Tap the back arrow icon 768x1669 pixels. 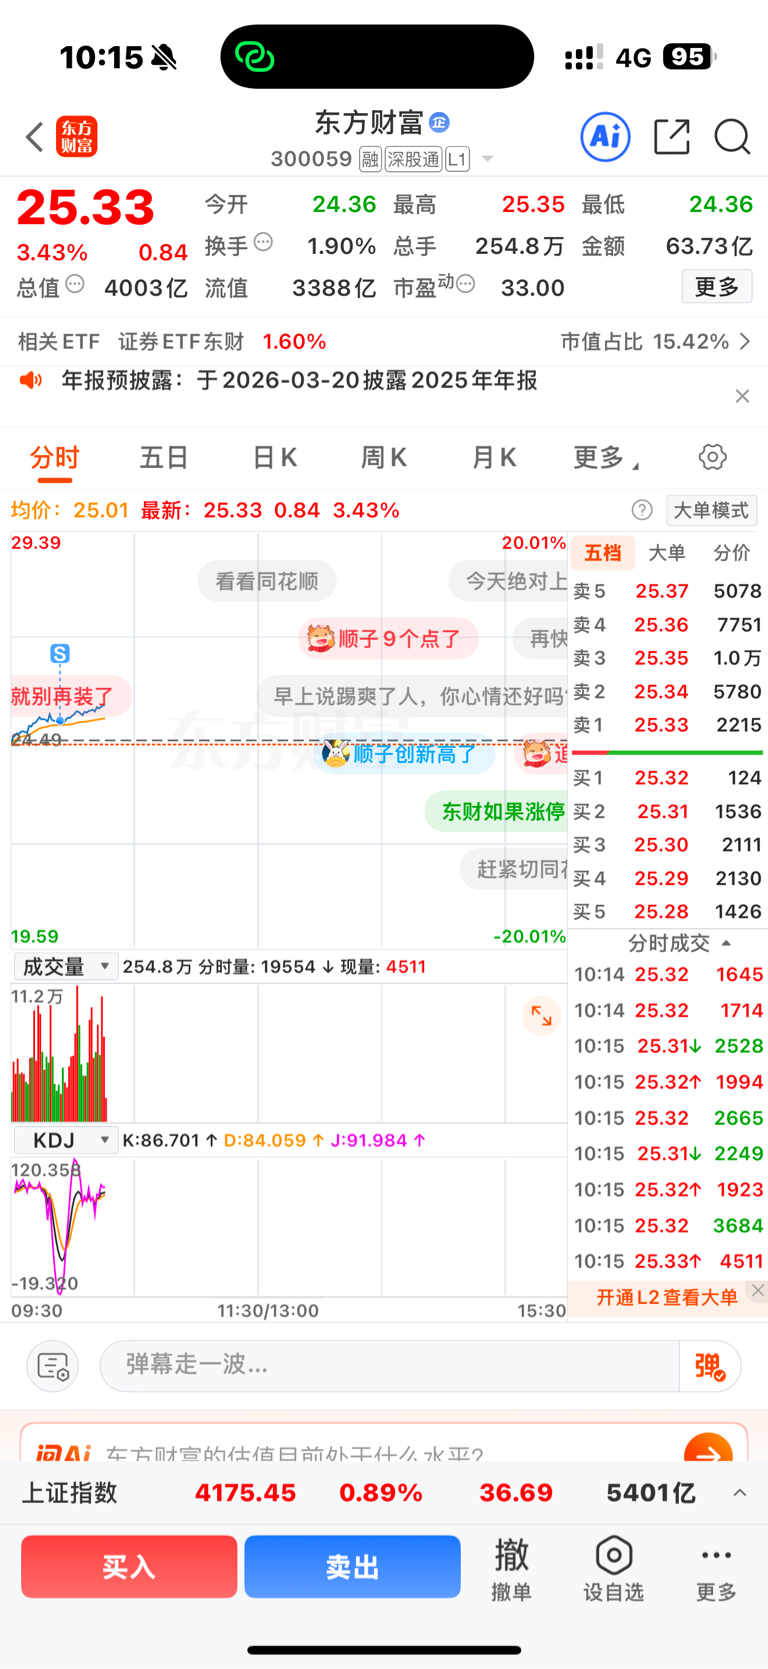tap(35, 137)
